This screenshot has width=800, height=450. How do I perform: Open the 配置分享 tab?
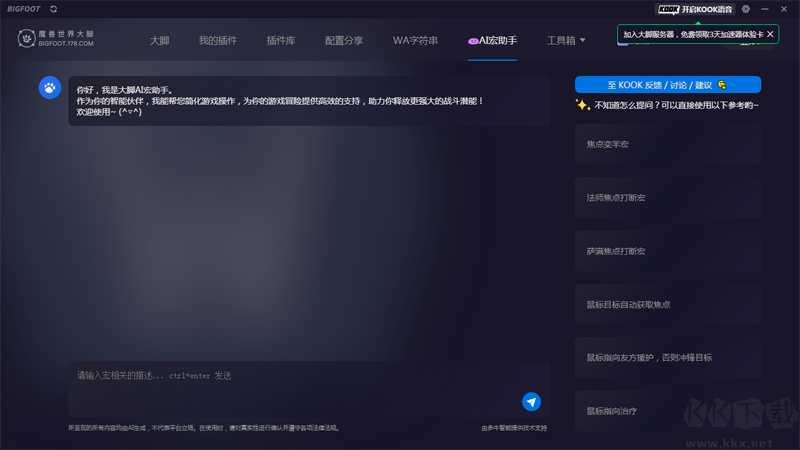[x=344, y=40]
